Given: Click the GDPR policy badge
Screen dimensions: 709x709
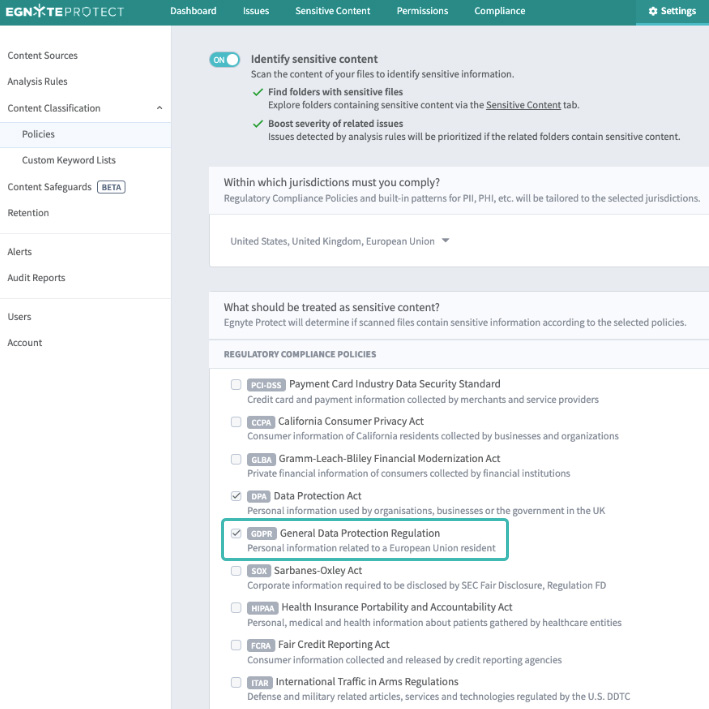Looking at the screenshot, I should (262, 533).
